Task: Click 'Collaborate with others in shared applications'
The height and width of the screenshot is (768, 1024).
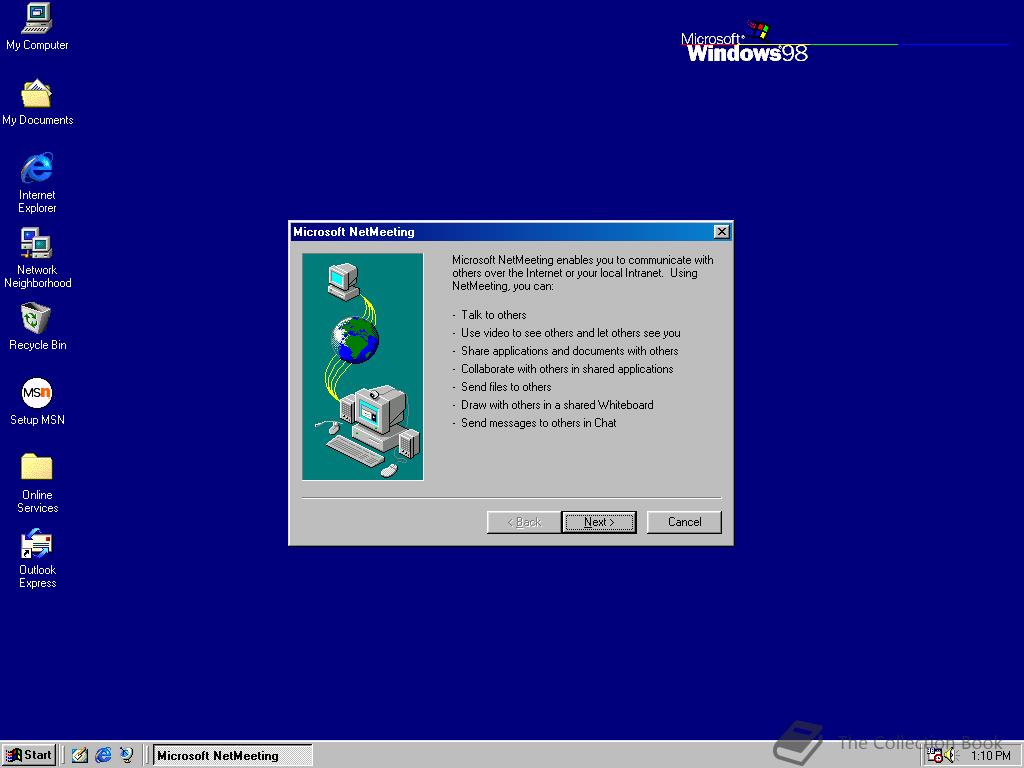Action: click(567, 369)
